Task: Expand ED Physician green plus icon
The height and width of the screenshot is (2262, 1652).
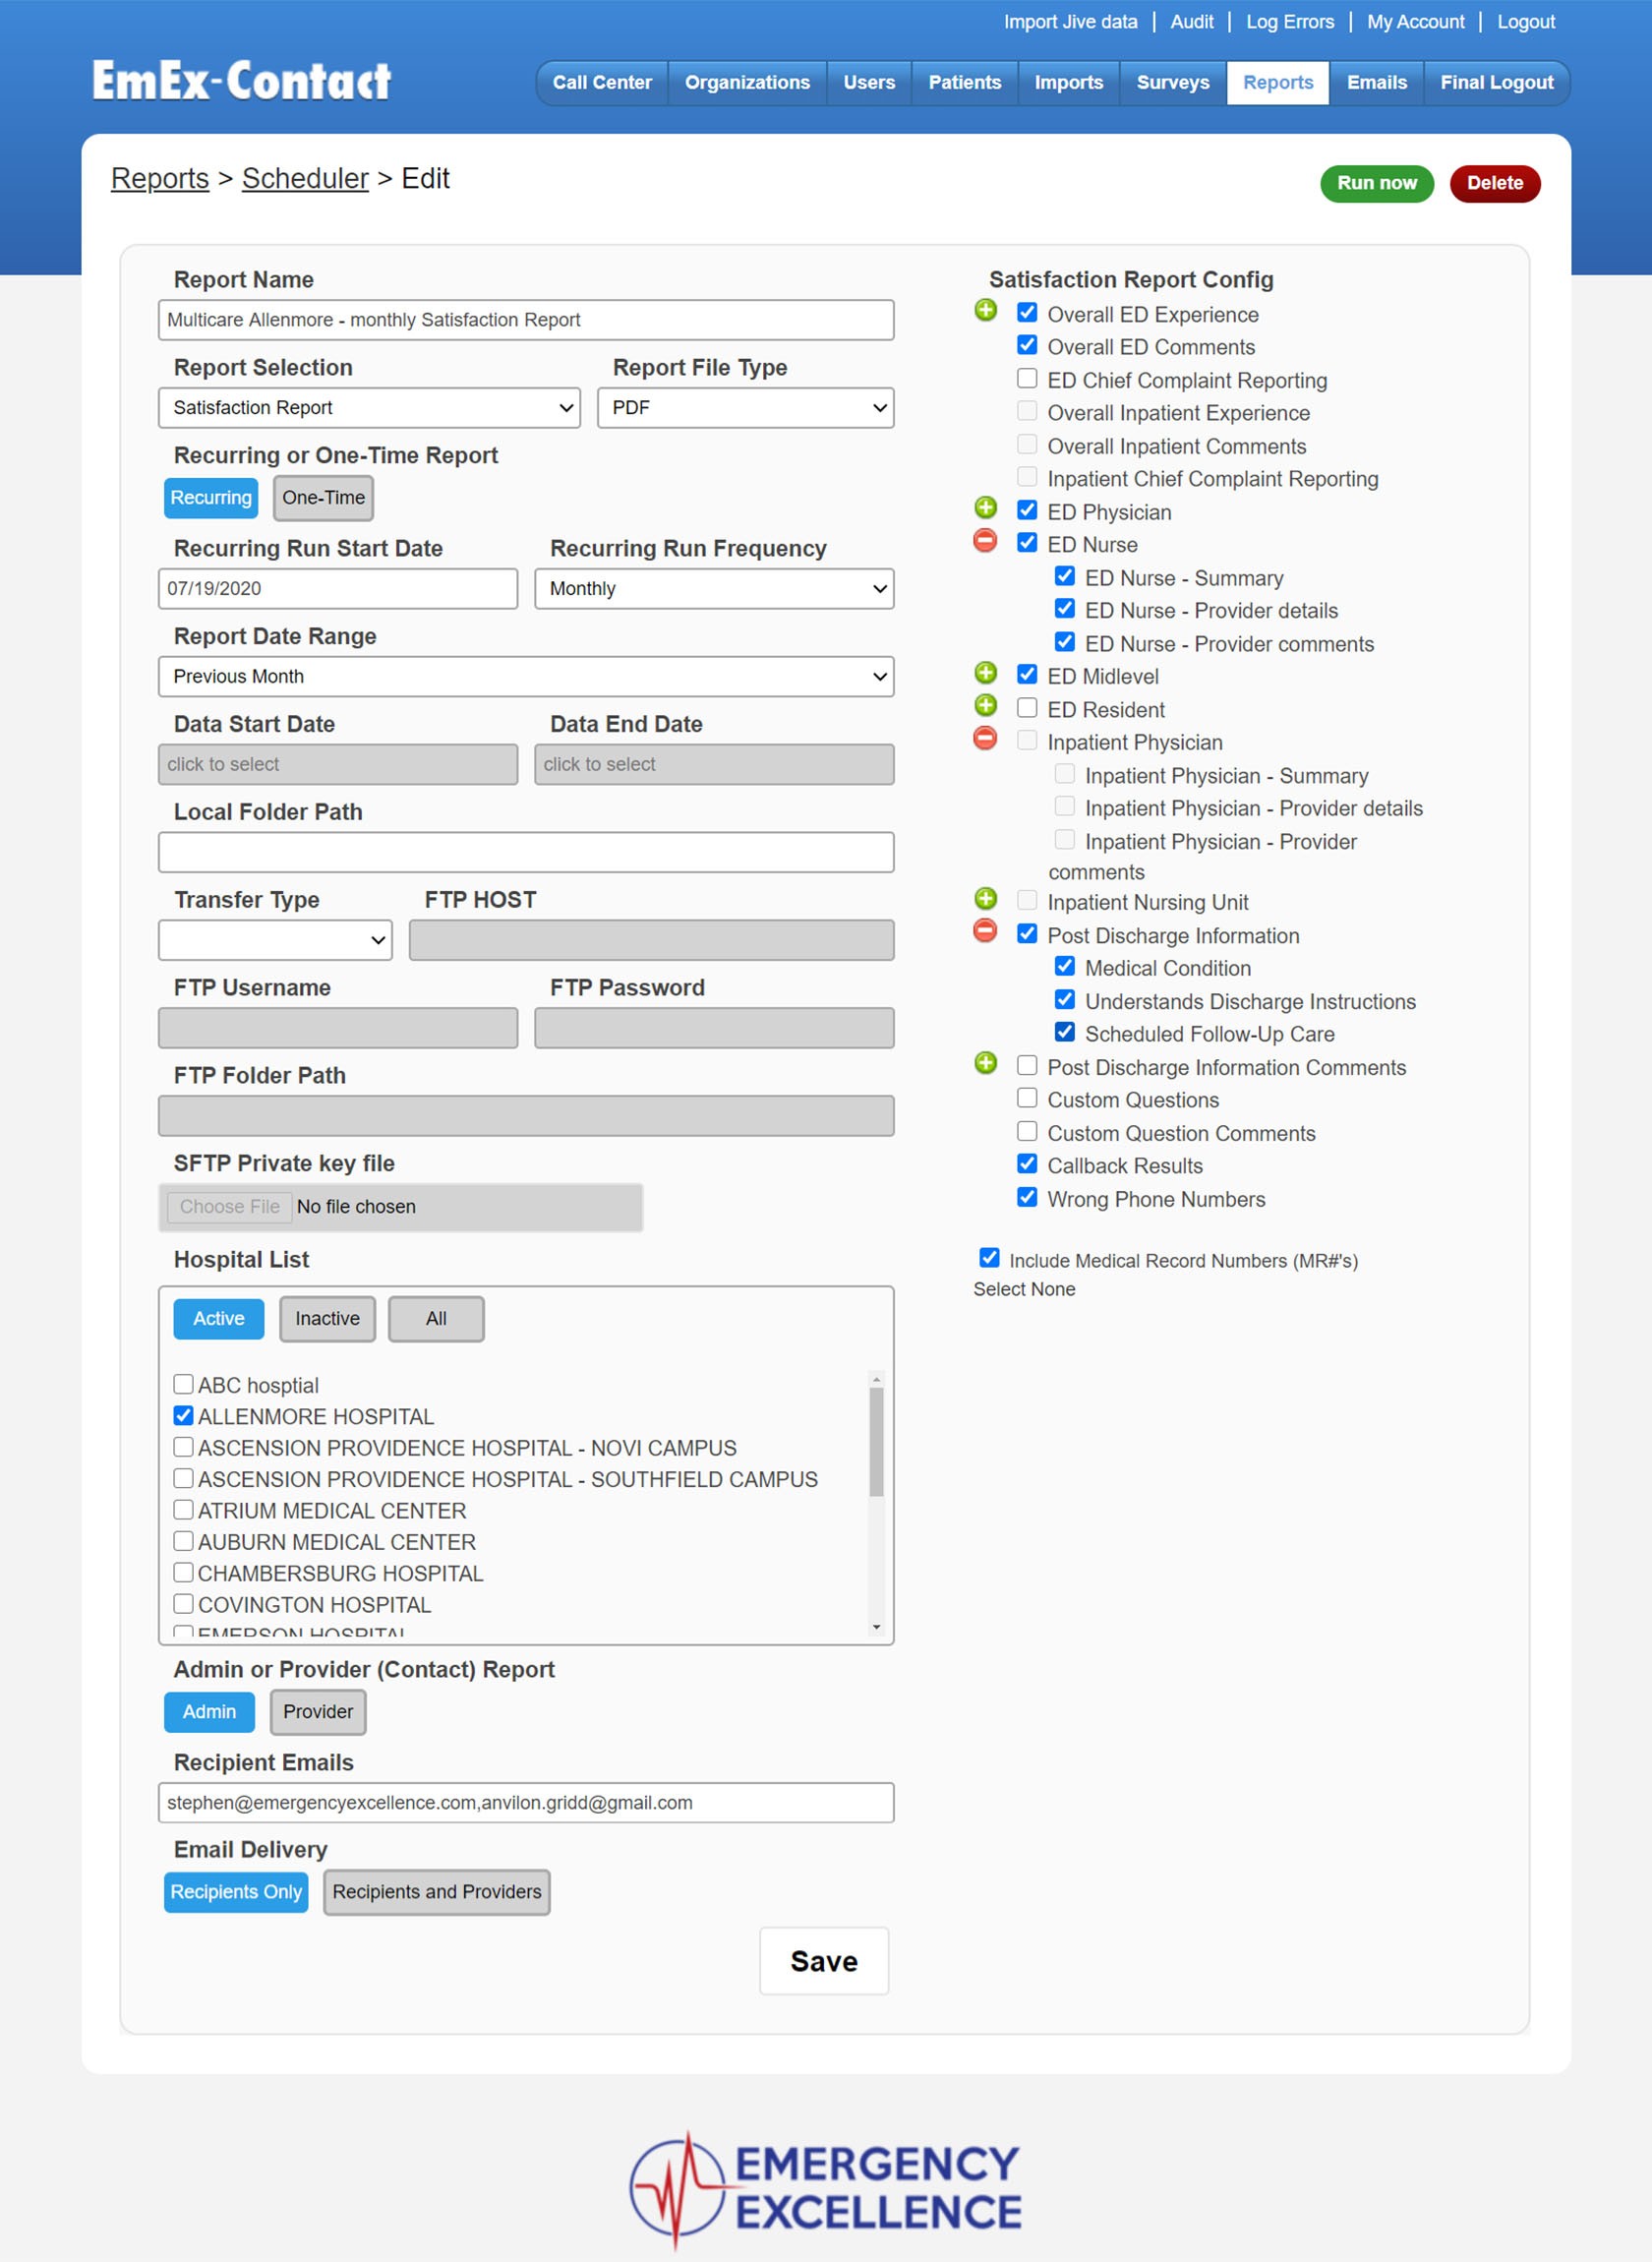Action: point(985,508)
